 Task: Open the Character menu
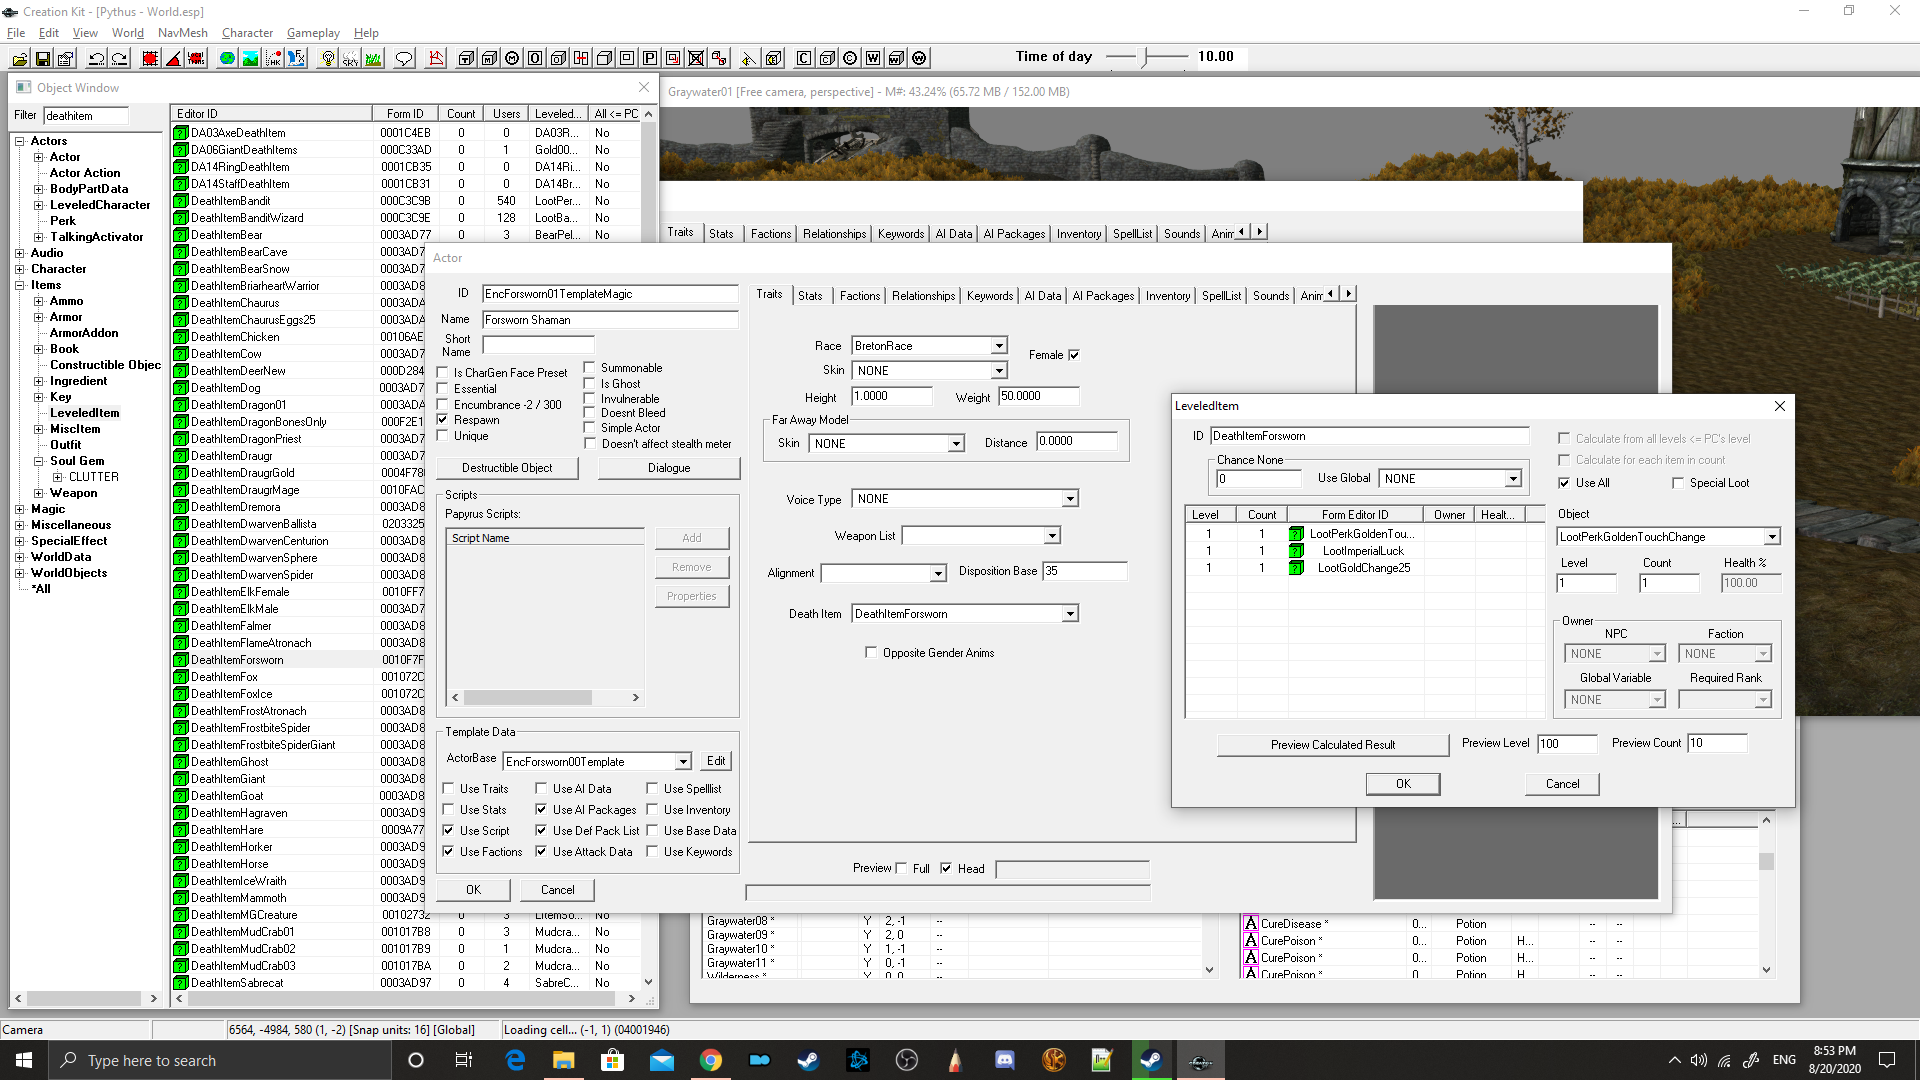coord(247,33)
